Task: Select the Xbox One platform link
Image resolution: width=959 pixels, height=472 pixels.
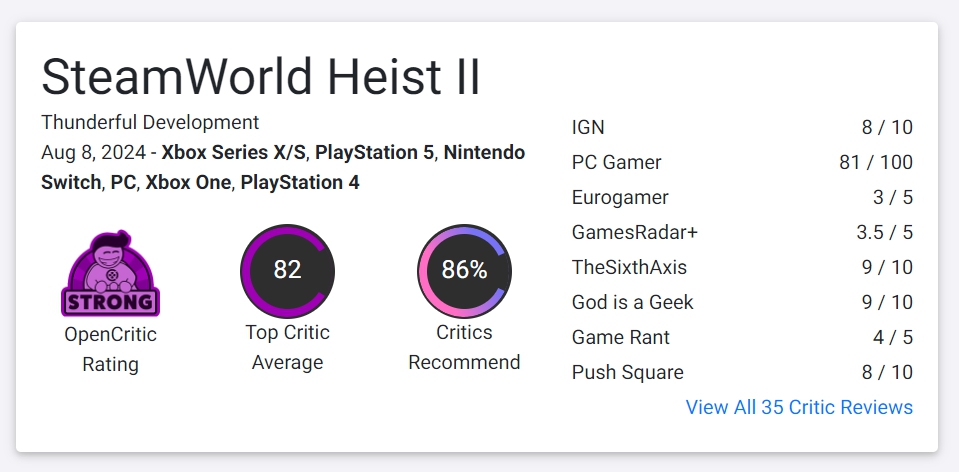Action: (188, 183)
